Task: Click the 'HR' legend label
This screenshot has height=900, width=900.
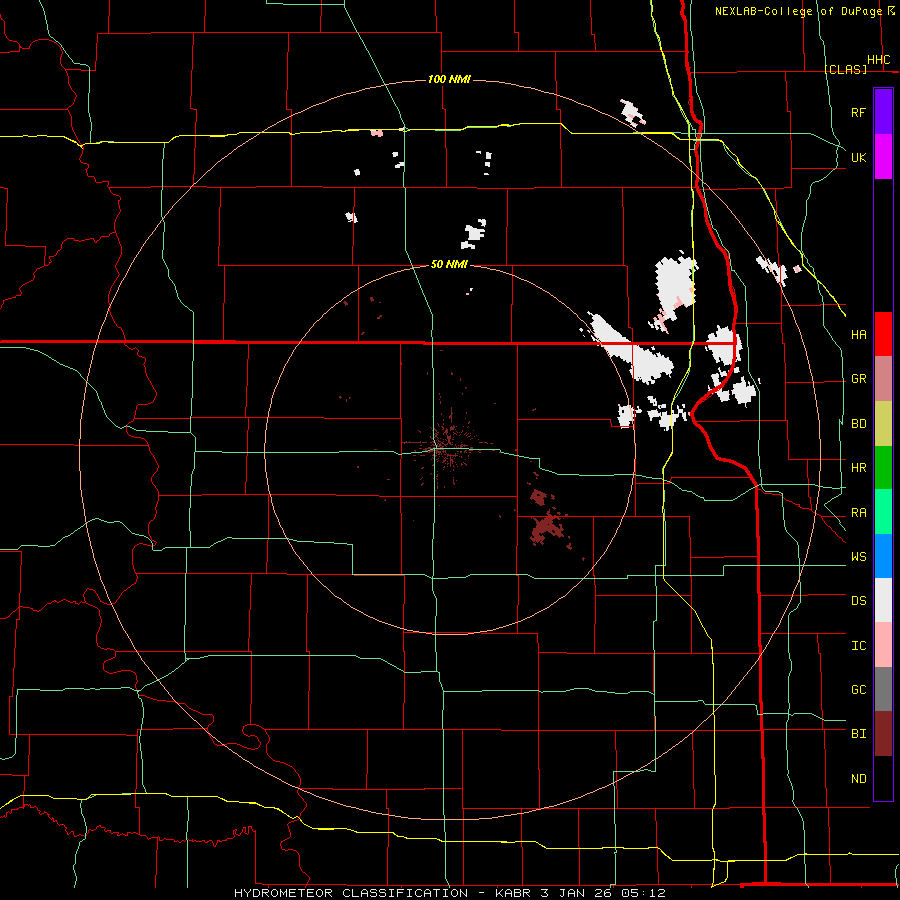Action: coord(859,468)
